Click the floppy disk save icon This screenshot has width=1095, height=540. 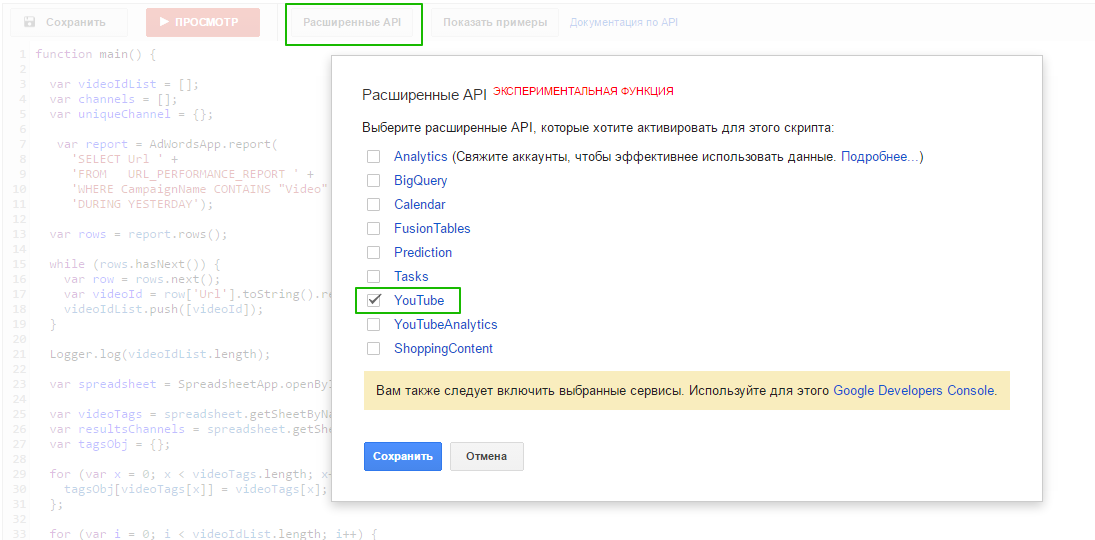click(x=29, y=22)
